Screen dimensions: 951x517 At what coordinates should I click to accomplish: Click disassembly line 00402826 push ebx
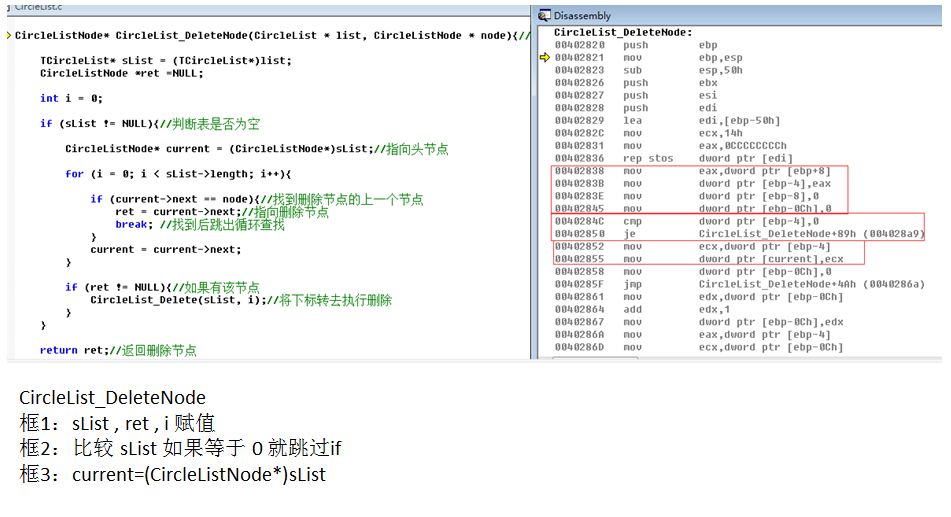[x=636, y=83]
